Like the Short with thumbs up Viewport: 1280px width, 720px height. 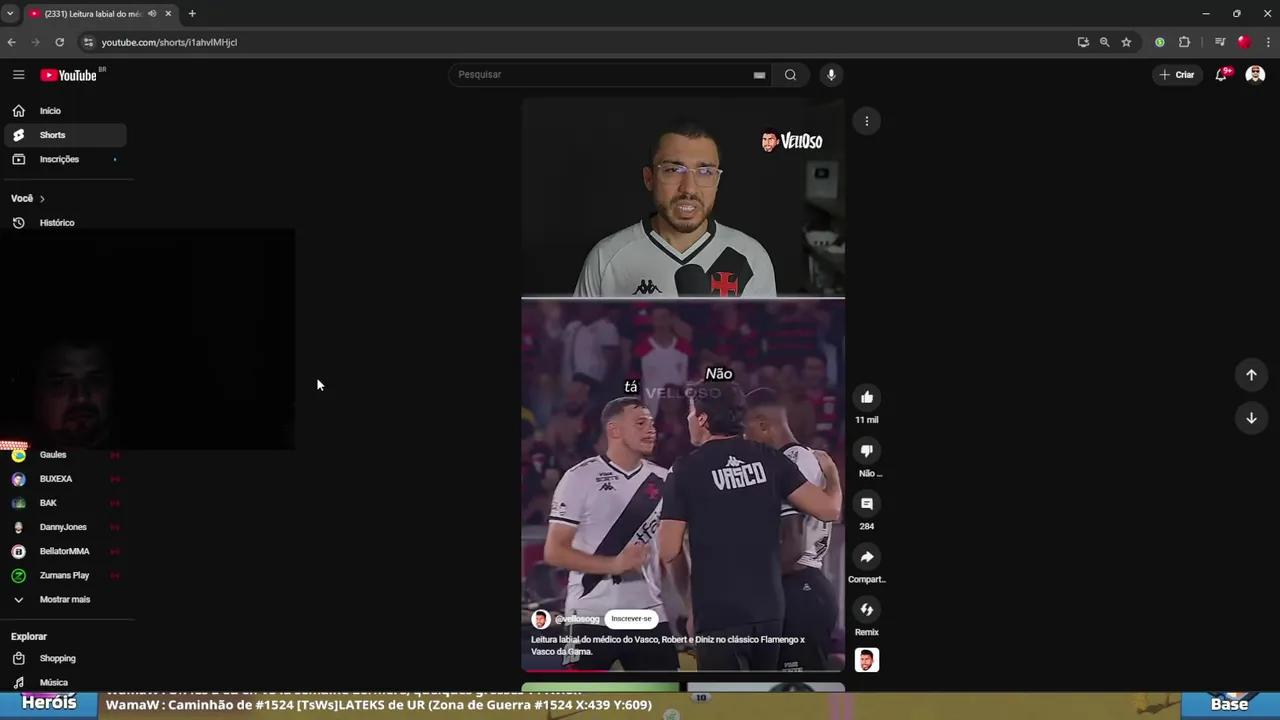click(x=867, y=397)
